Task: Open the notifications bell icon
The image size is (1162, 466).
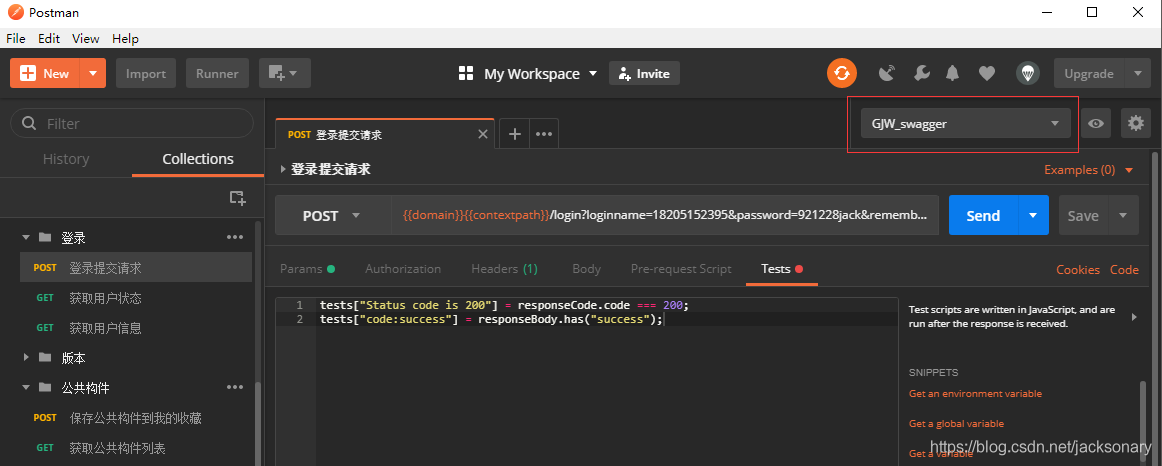Action: (x=953, y=73)
